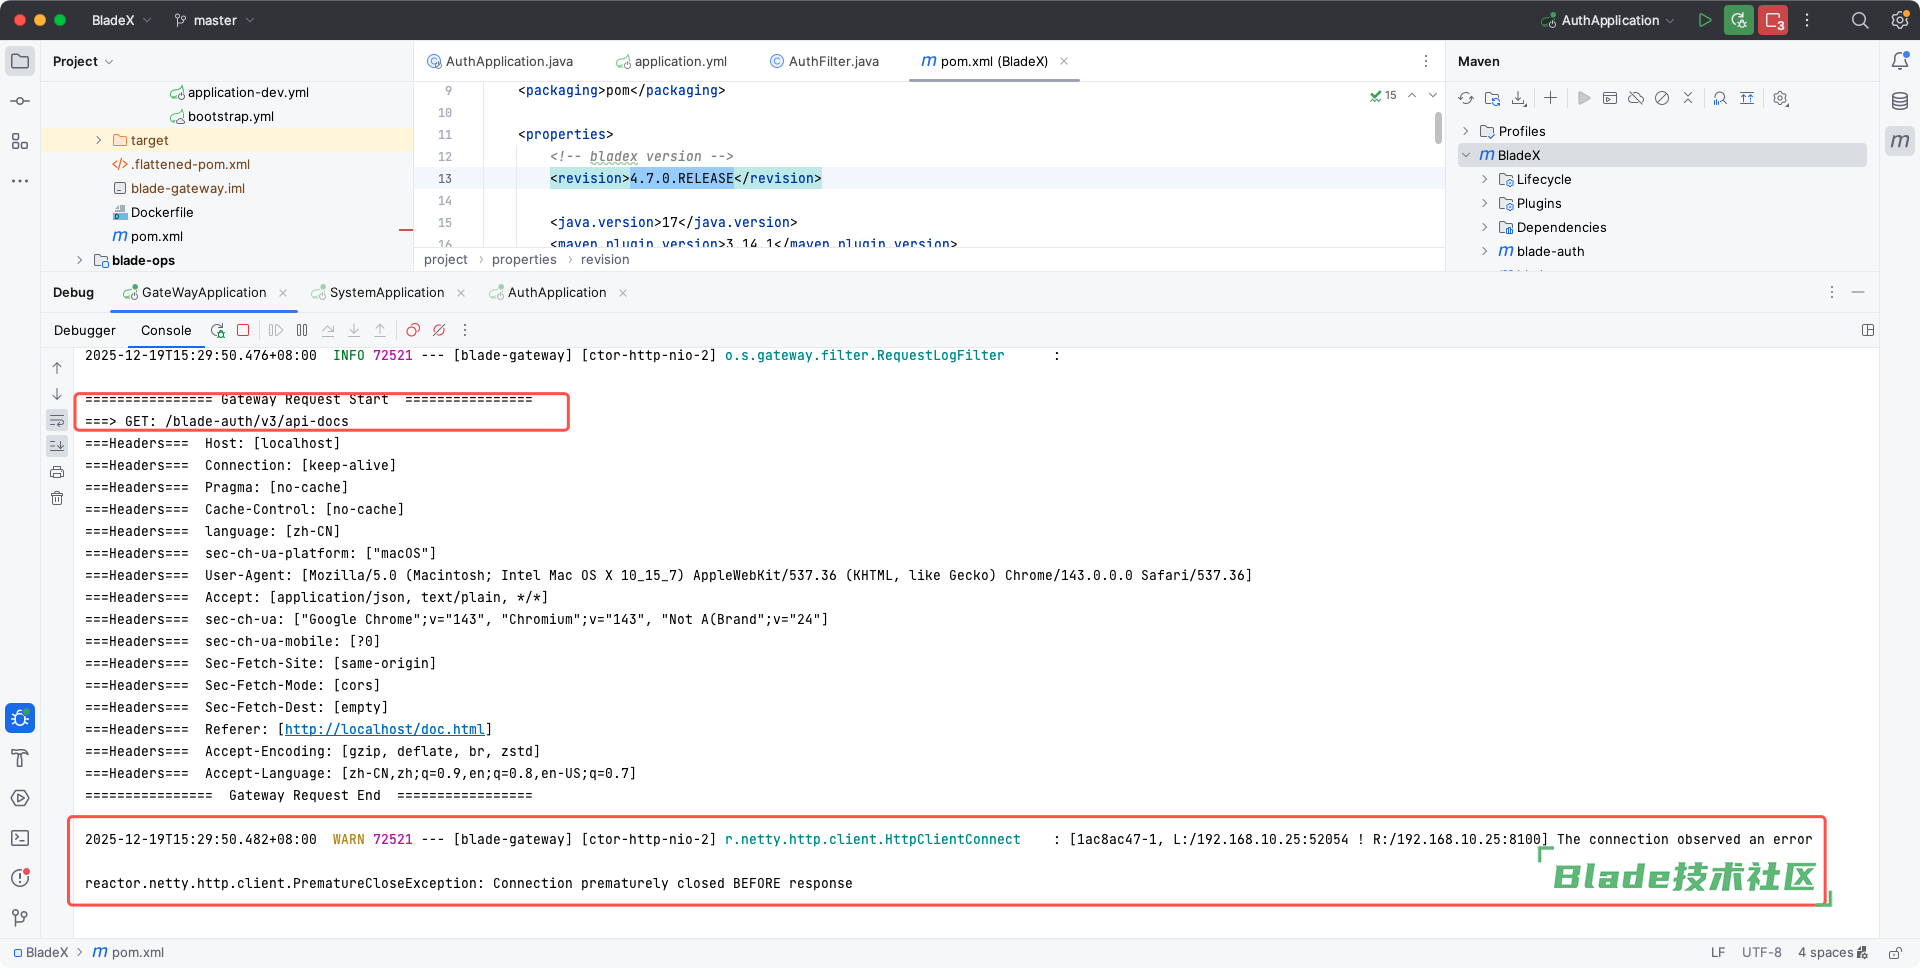
Task: Expand the target folder in the Project tree
Action: coord(98,140)
